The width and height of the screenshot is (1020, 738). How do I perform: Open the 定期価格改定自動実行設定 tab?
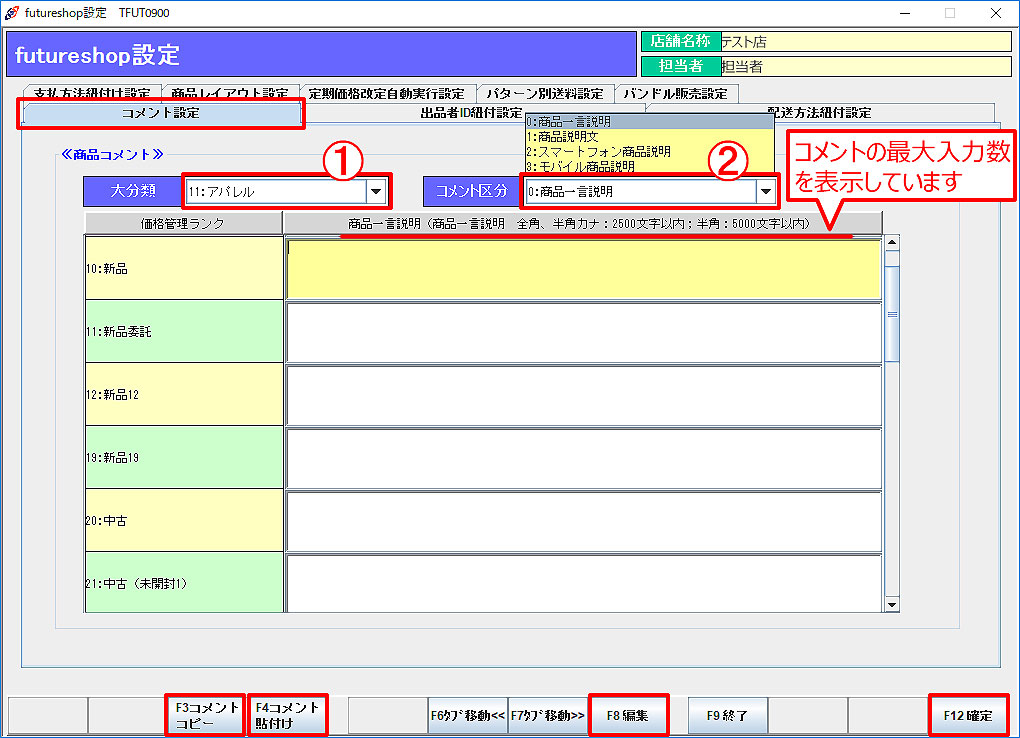[x=386, y=94]
